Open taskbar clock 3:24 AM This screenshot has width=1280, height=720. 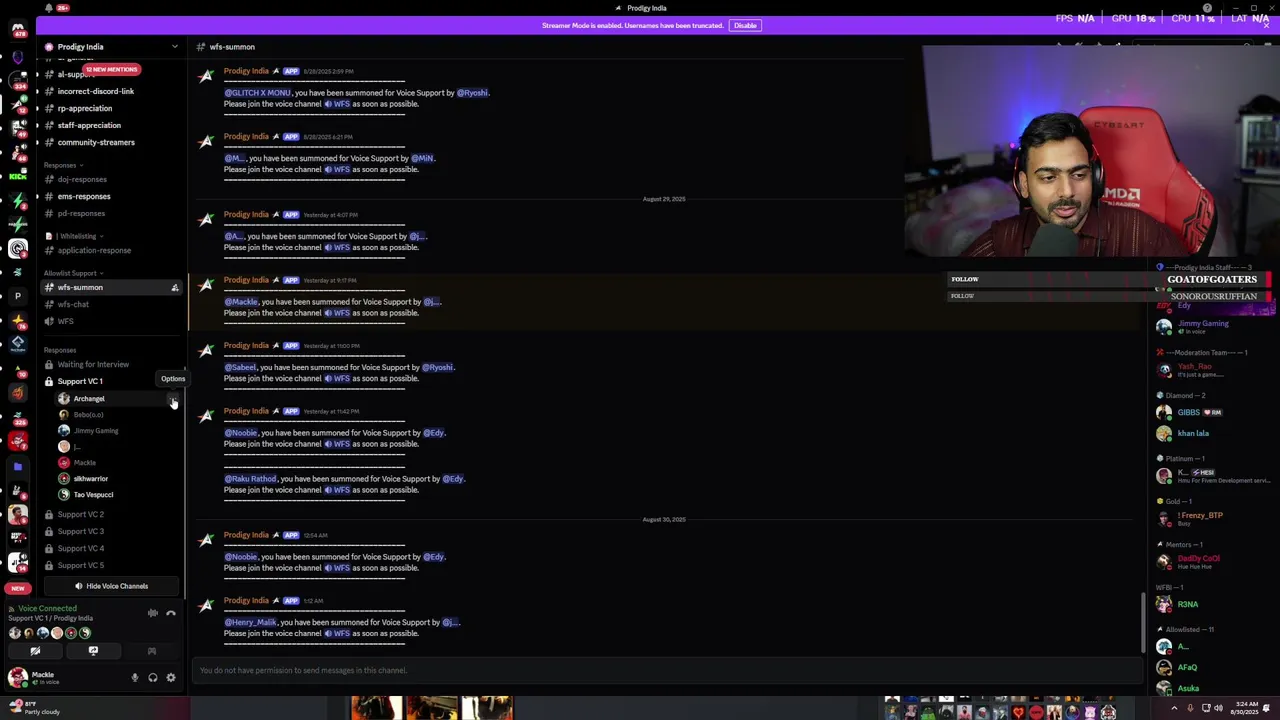coord(1245,708)
